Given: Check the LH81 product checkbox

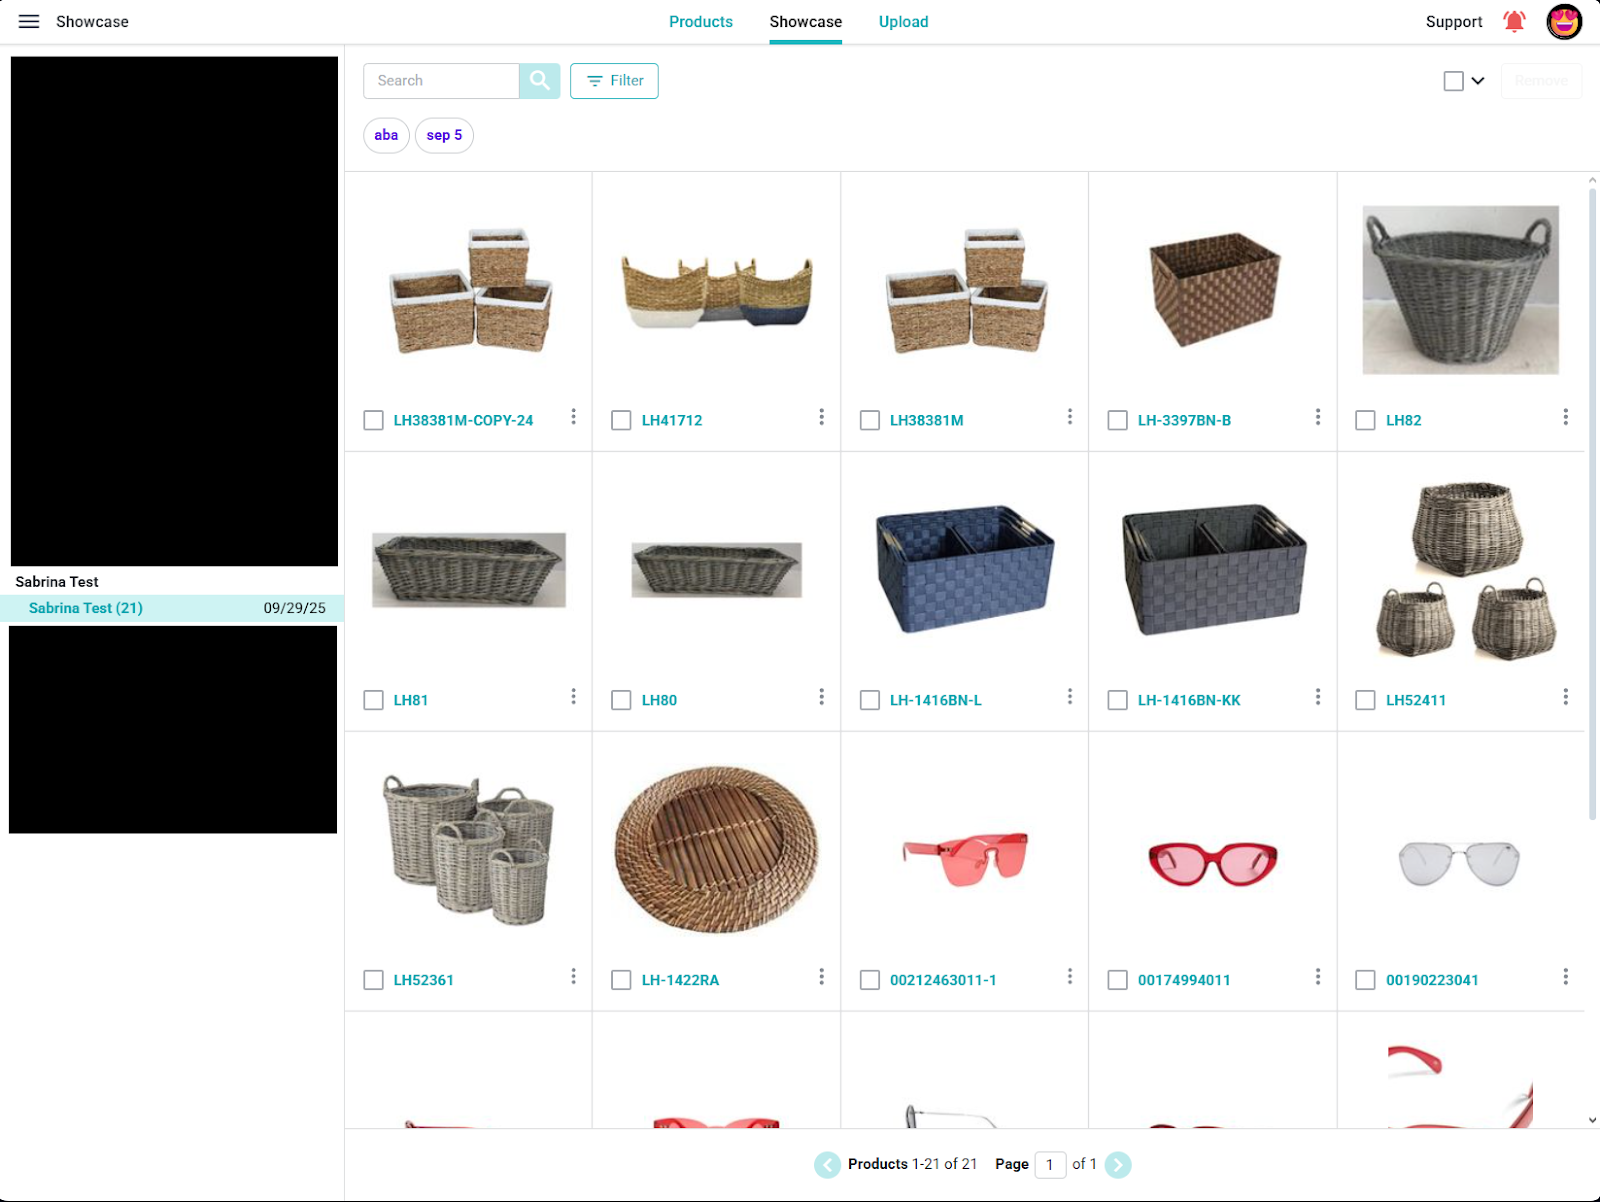Looking at the screenshot, I should pos(373,701).
